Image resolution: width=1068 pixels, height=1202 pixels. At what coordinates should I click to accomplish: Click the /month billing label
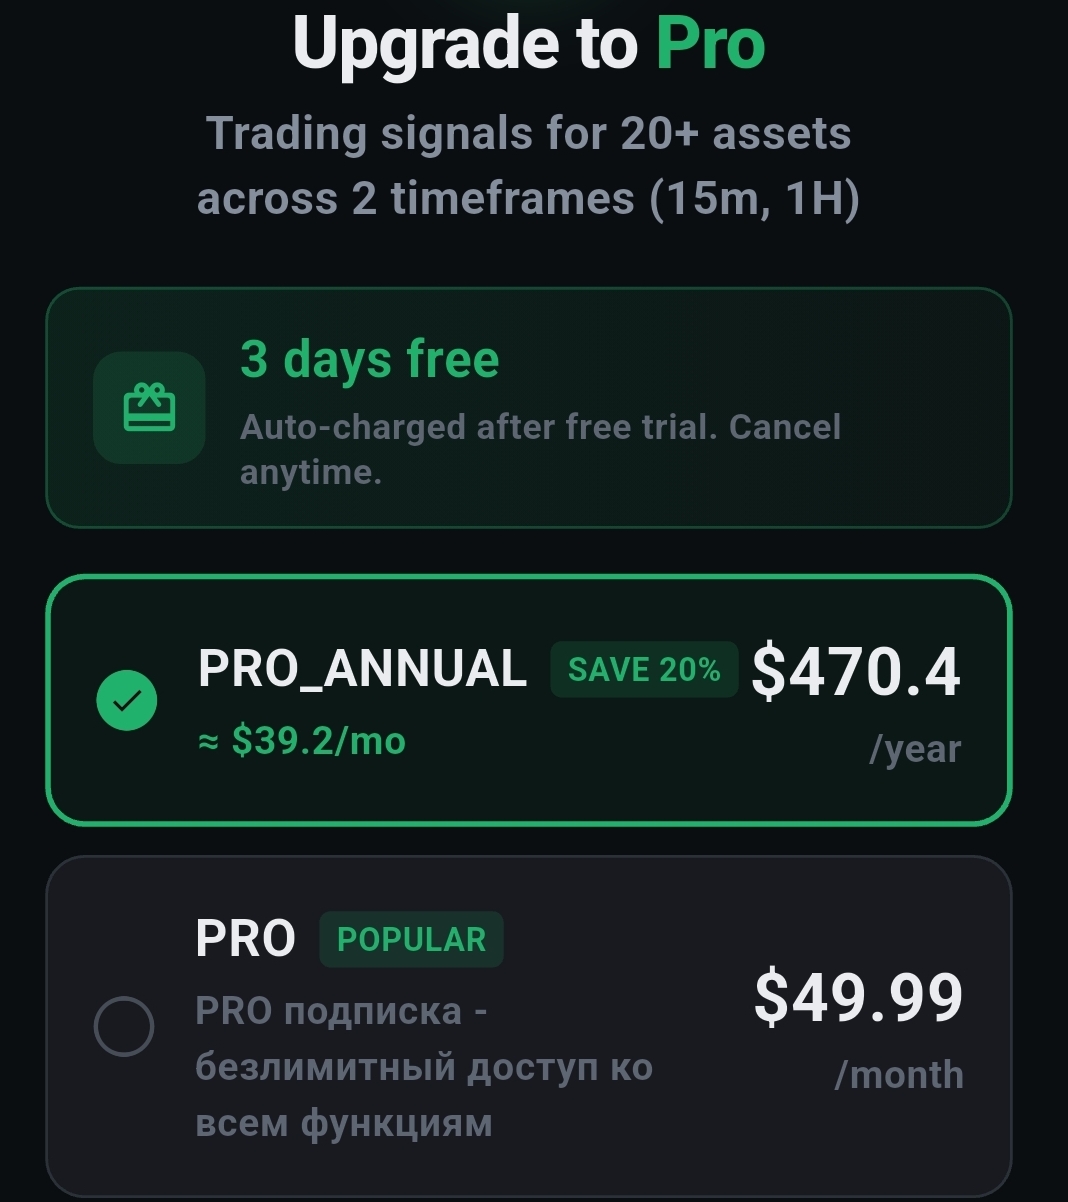(x=899, y=1075)
